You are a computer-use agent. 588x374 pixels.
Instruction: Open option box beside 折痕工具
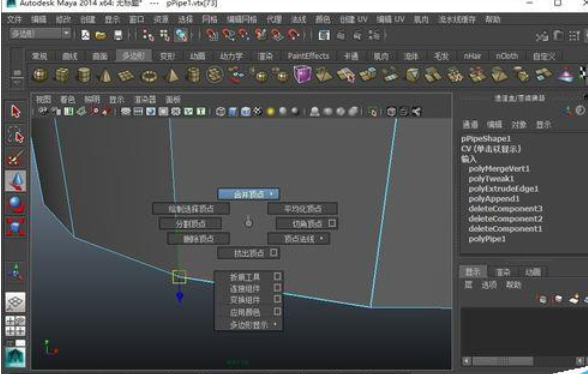pyautogui.click(x=277, y=276)
